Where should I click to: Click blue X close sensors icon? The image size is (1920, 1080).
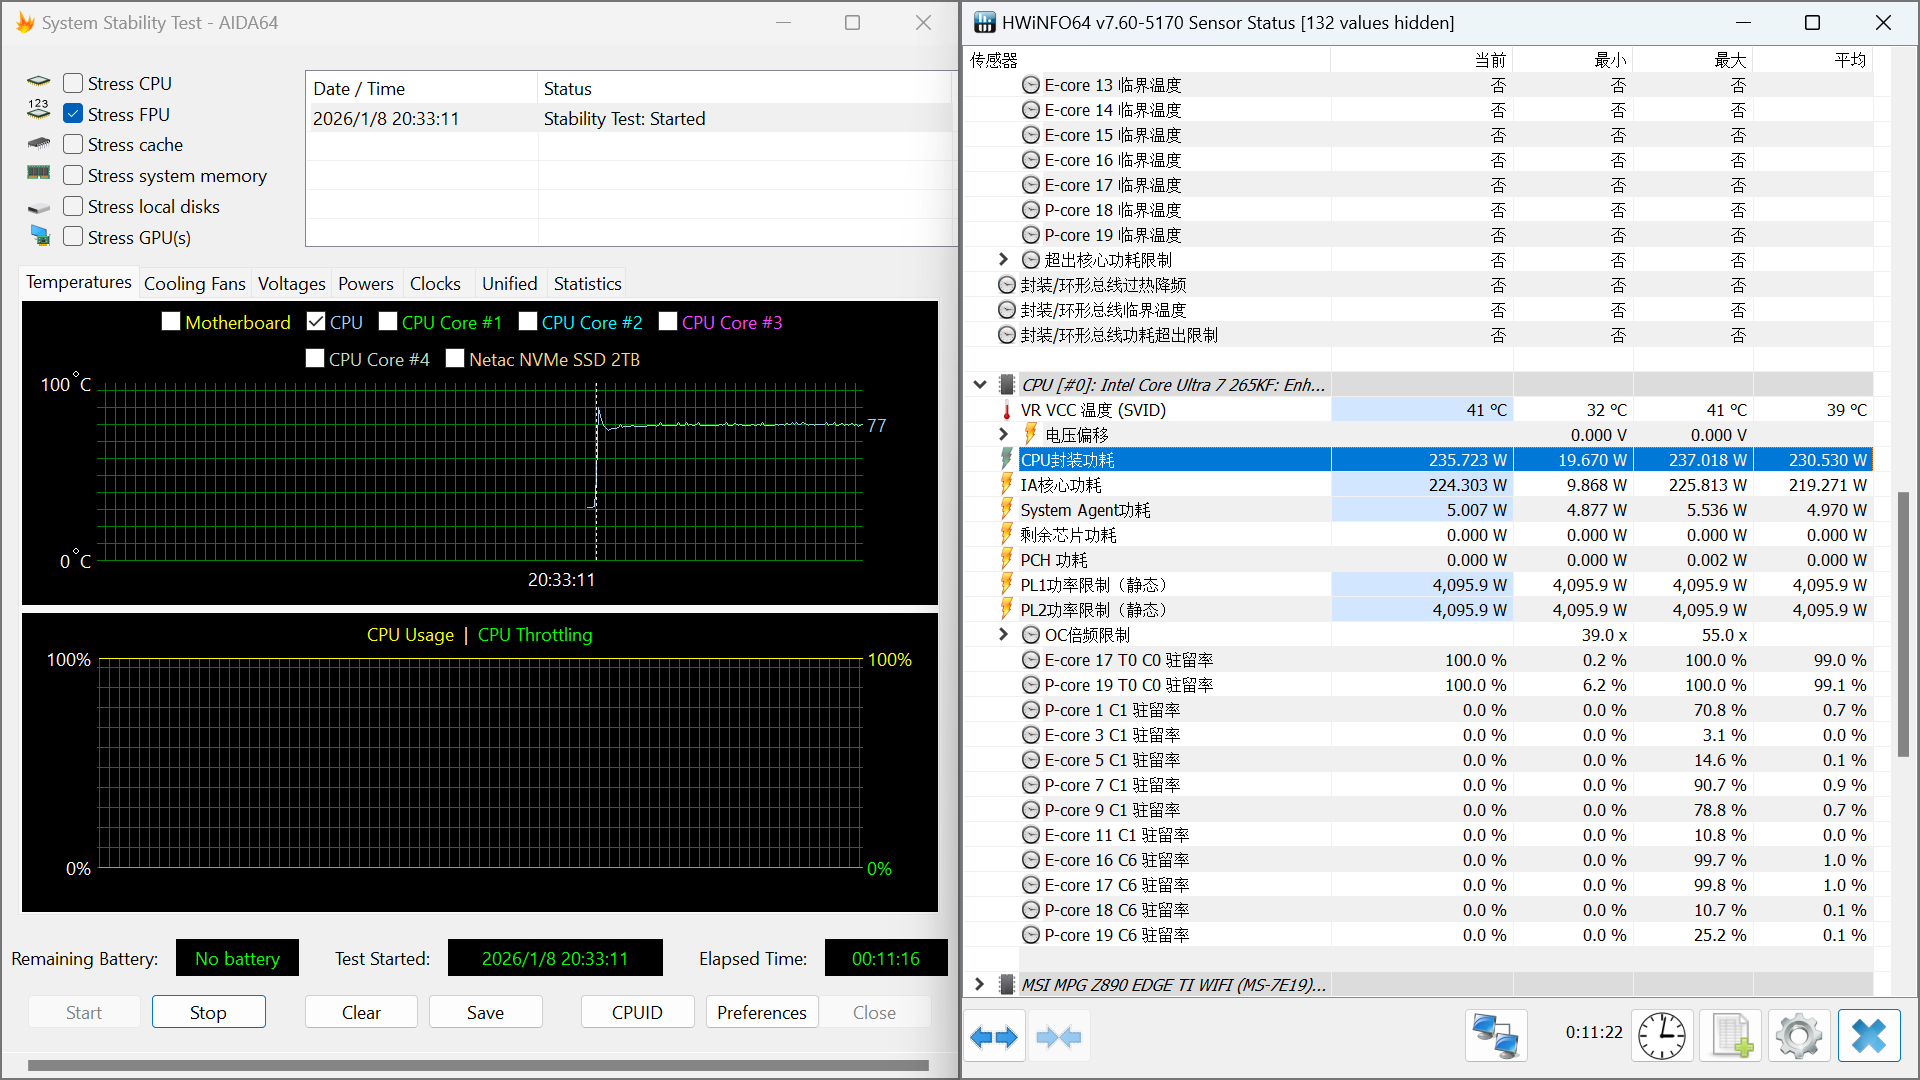[x=1868, y=1036]
